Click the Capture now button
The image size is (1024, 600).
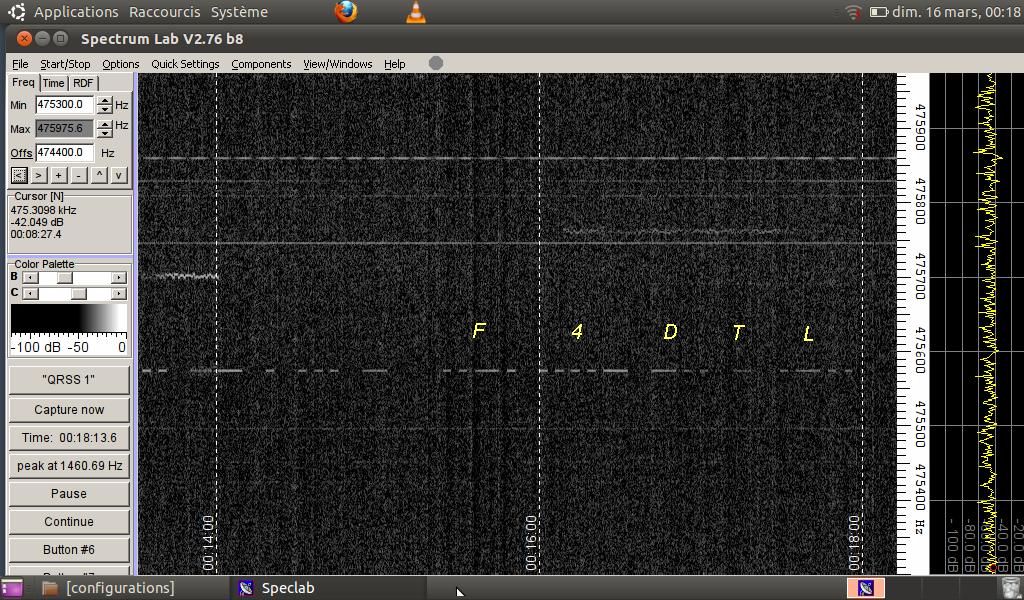coord(69,409)
